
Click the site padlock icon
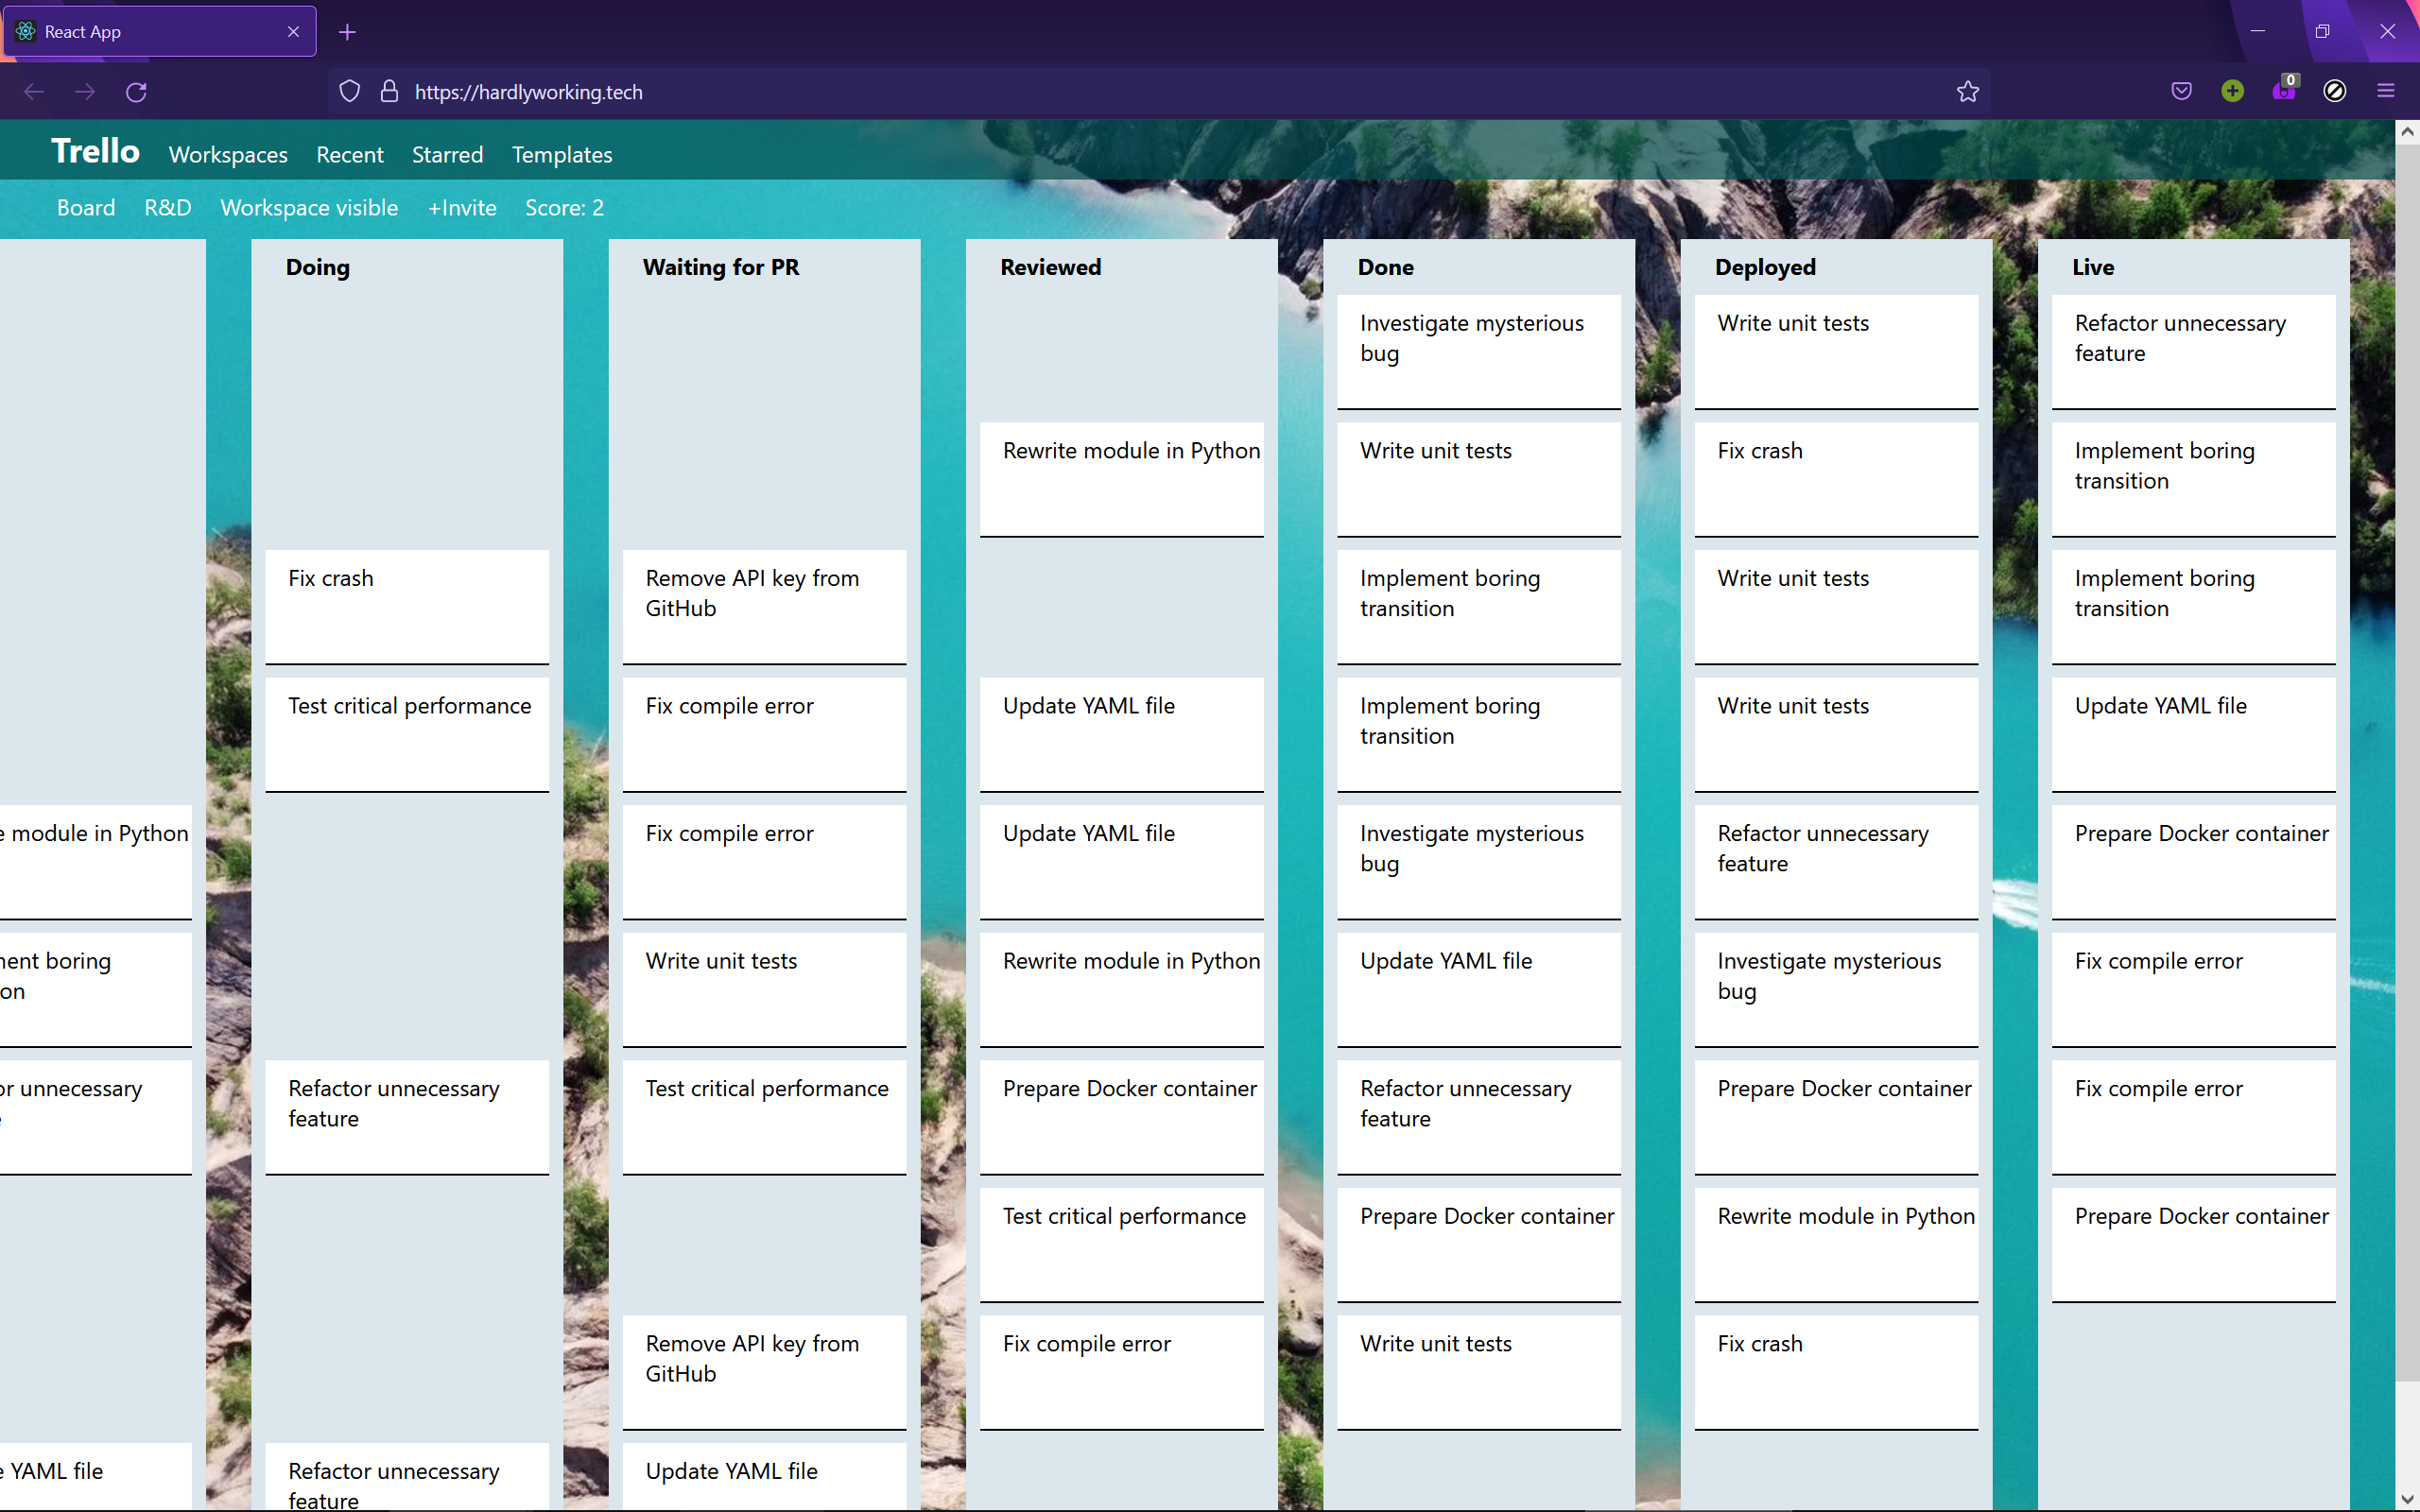click(x=389, y=92)
